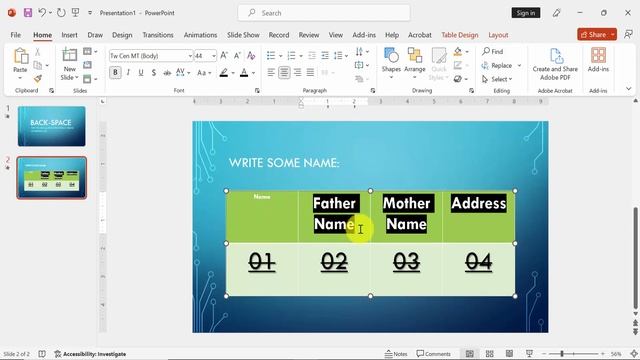Screen dimensions: 640x360
Task: Open Comments pane
Action: (433, 353)
